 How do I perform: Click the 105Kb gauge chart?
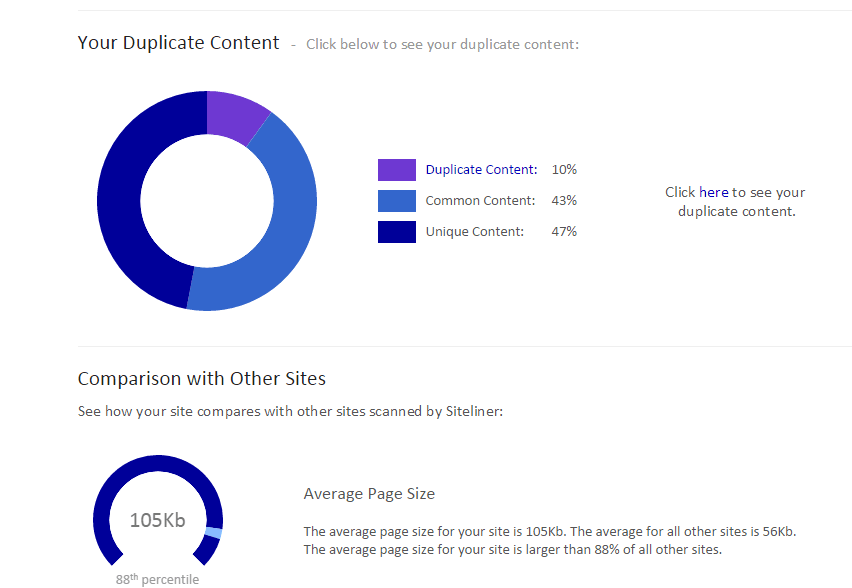157,520
